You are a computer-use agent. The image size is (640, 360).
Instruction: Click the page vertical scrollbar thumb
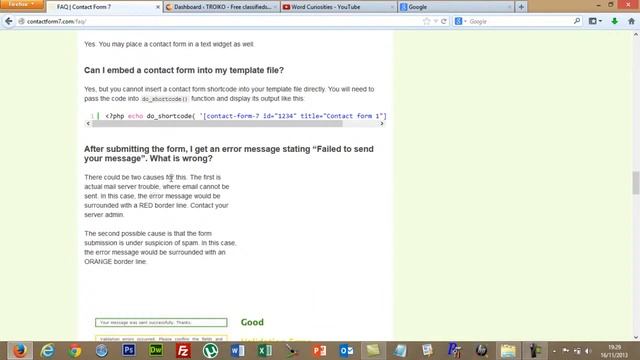[x=636, y=183]
